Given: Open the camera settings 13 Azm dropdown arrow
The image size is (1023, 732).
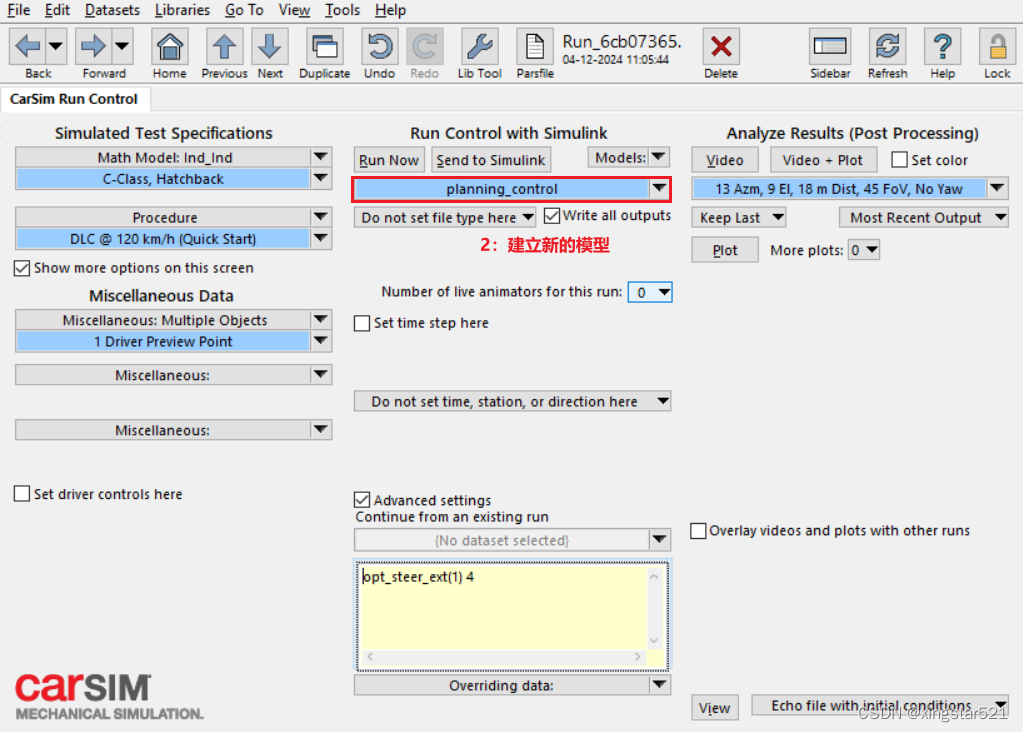Looking at the screenshot, I should point(997,189).
